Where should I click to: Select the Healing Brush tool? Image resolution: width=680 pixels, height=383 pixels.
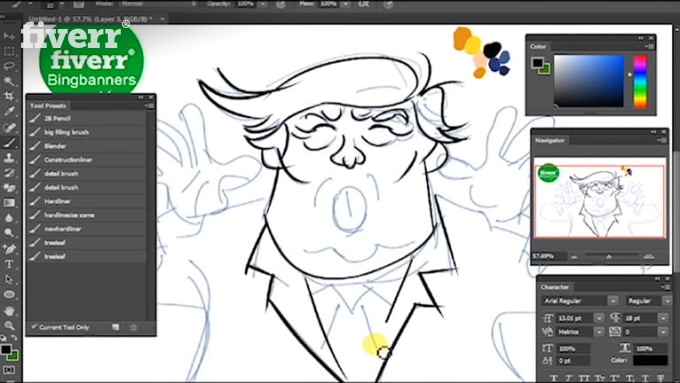(9, 127)
